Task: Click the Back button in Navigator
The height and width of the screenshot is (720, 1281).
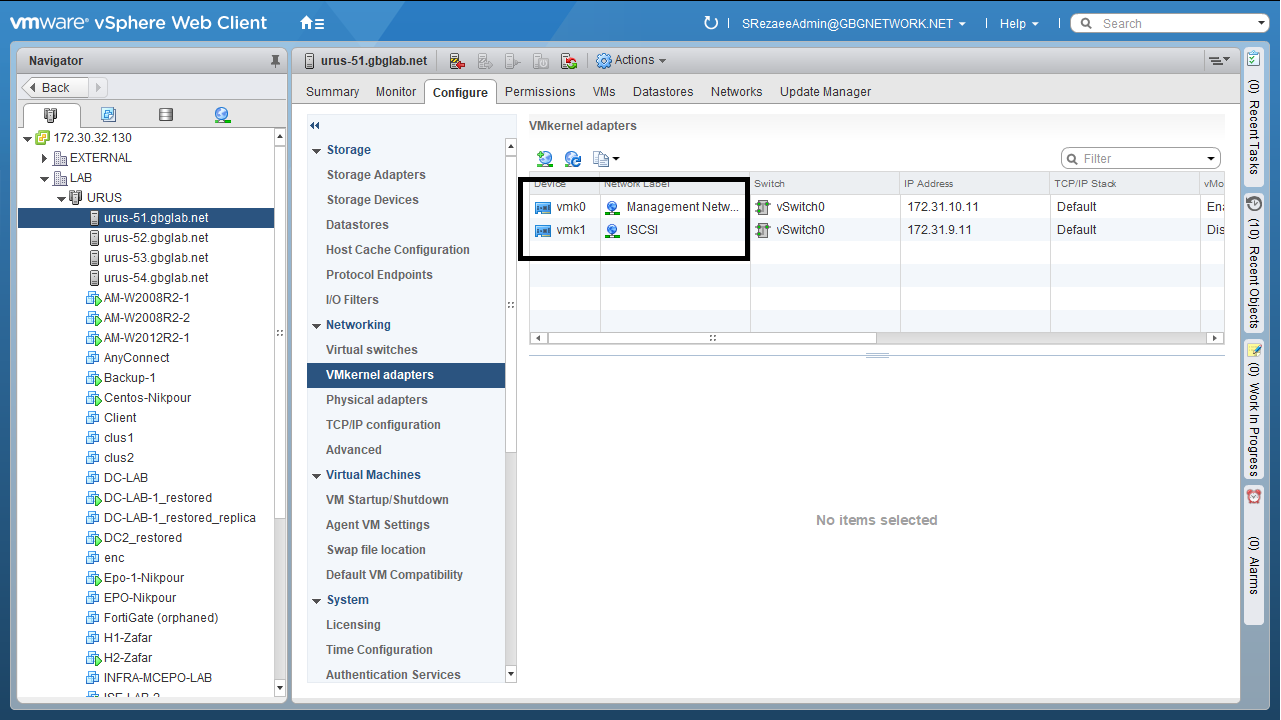Action: [x=56, y=88]
